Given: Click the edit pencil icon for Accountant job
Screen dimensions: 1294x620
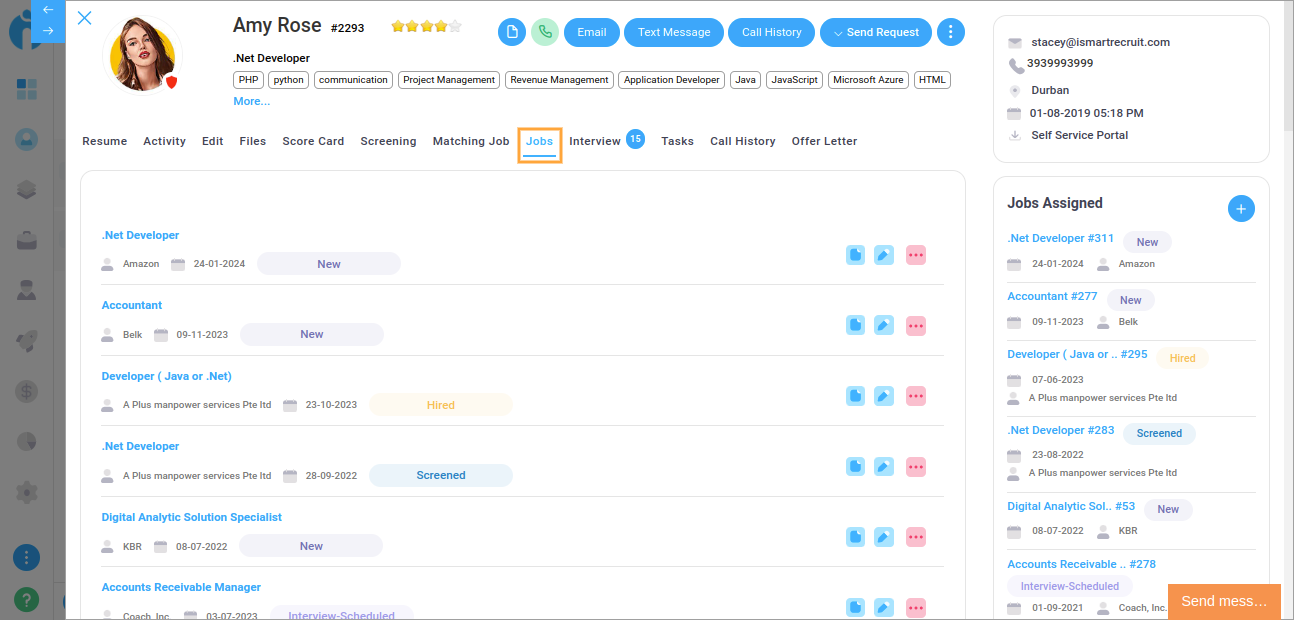Looking at the screenshot, I should [x=884, y=325].
